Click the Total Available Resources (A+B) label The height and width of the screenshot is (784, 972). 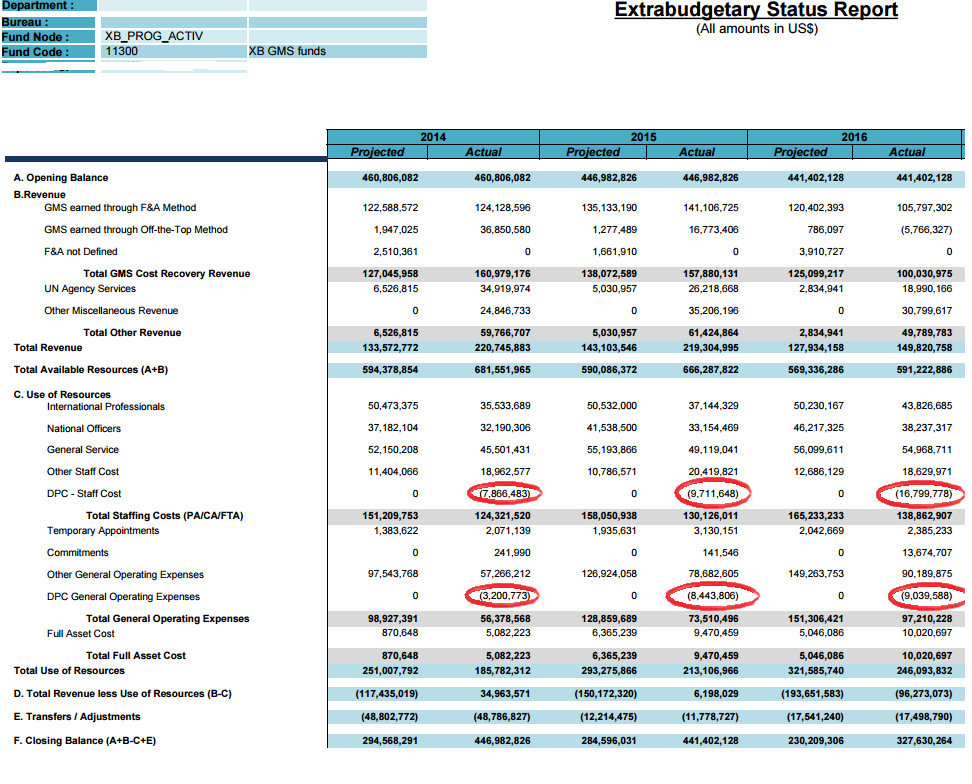pos(91,370)
